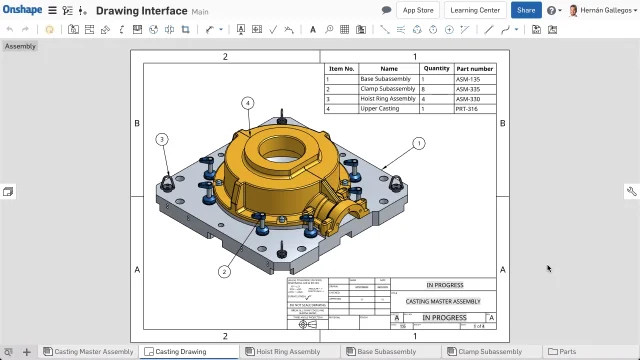This screenshot has width=640, height=360.
Task: Select the Geometric tolerance tool
Action: (x=257, y=29)
